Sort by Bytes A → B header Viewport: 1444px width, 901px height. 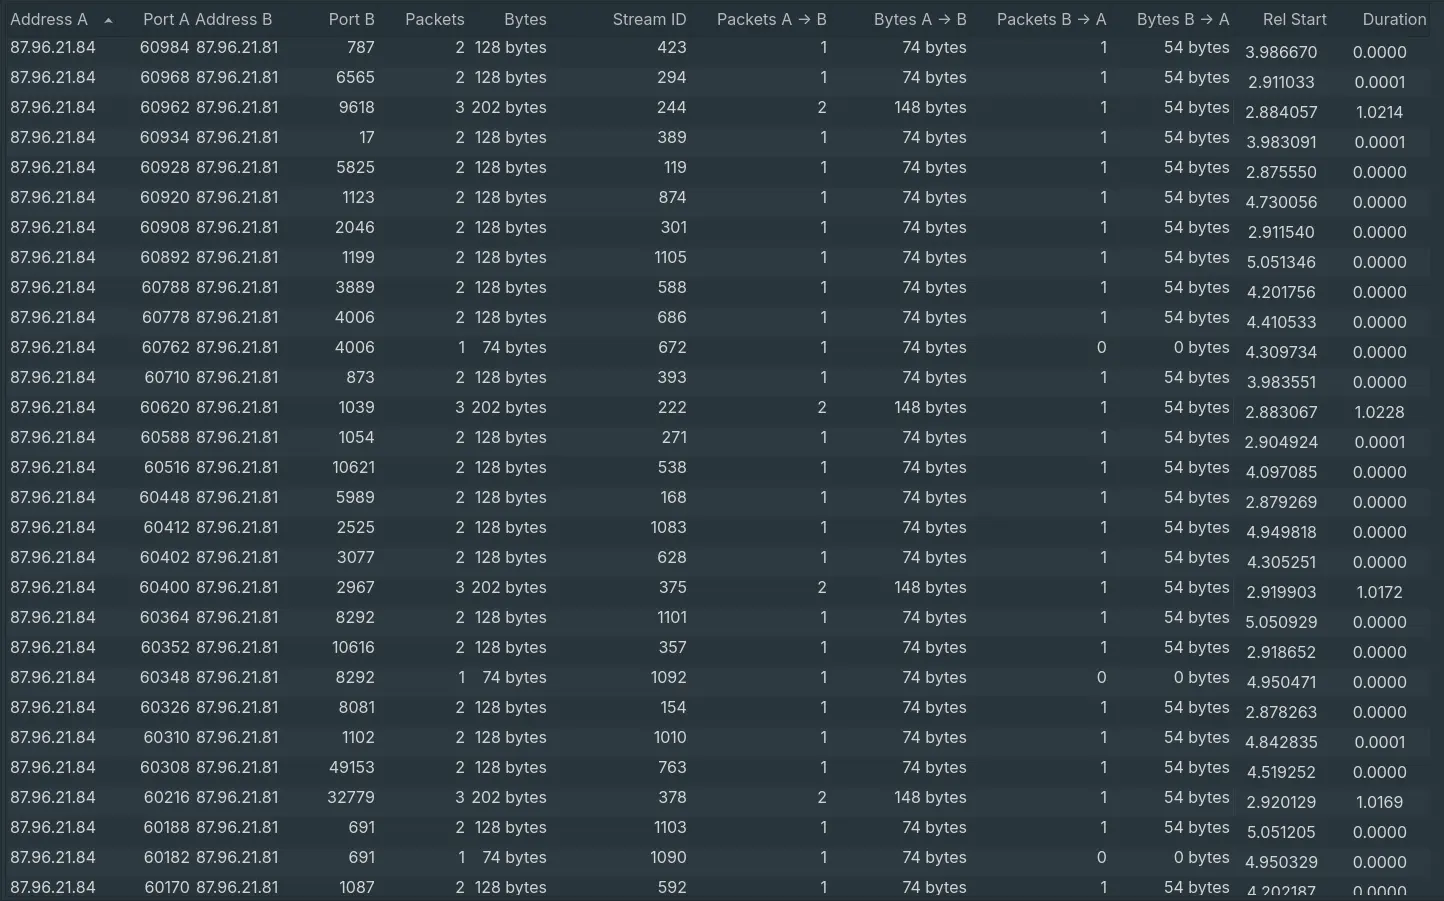click(919, 19)
